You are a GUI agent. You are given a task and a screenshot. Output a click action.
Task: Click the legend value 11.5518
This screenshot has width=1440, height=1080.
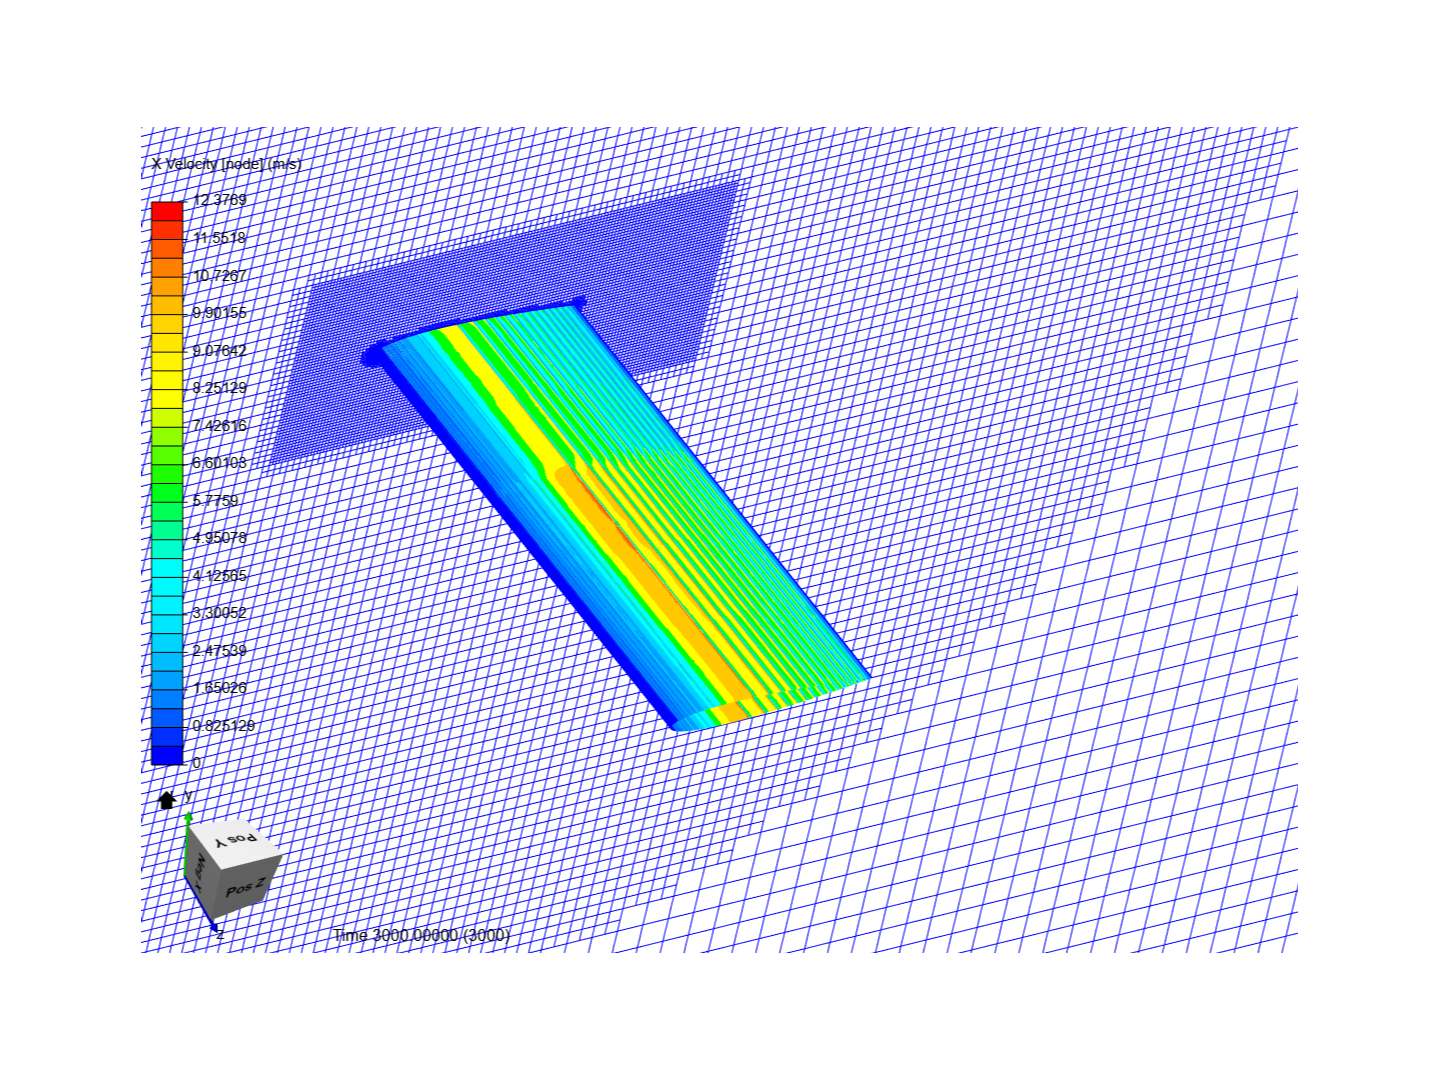coord(219,238)
